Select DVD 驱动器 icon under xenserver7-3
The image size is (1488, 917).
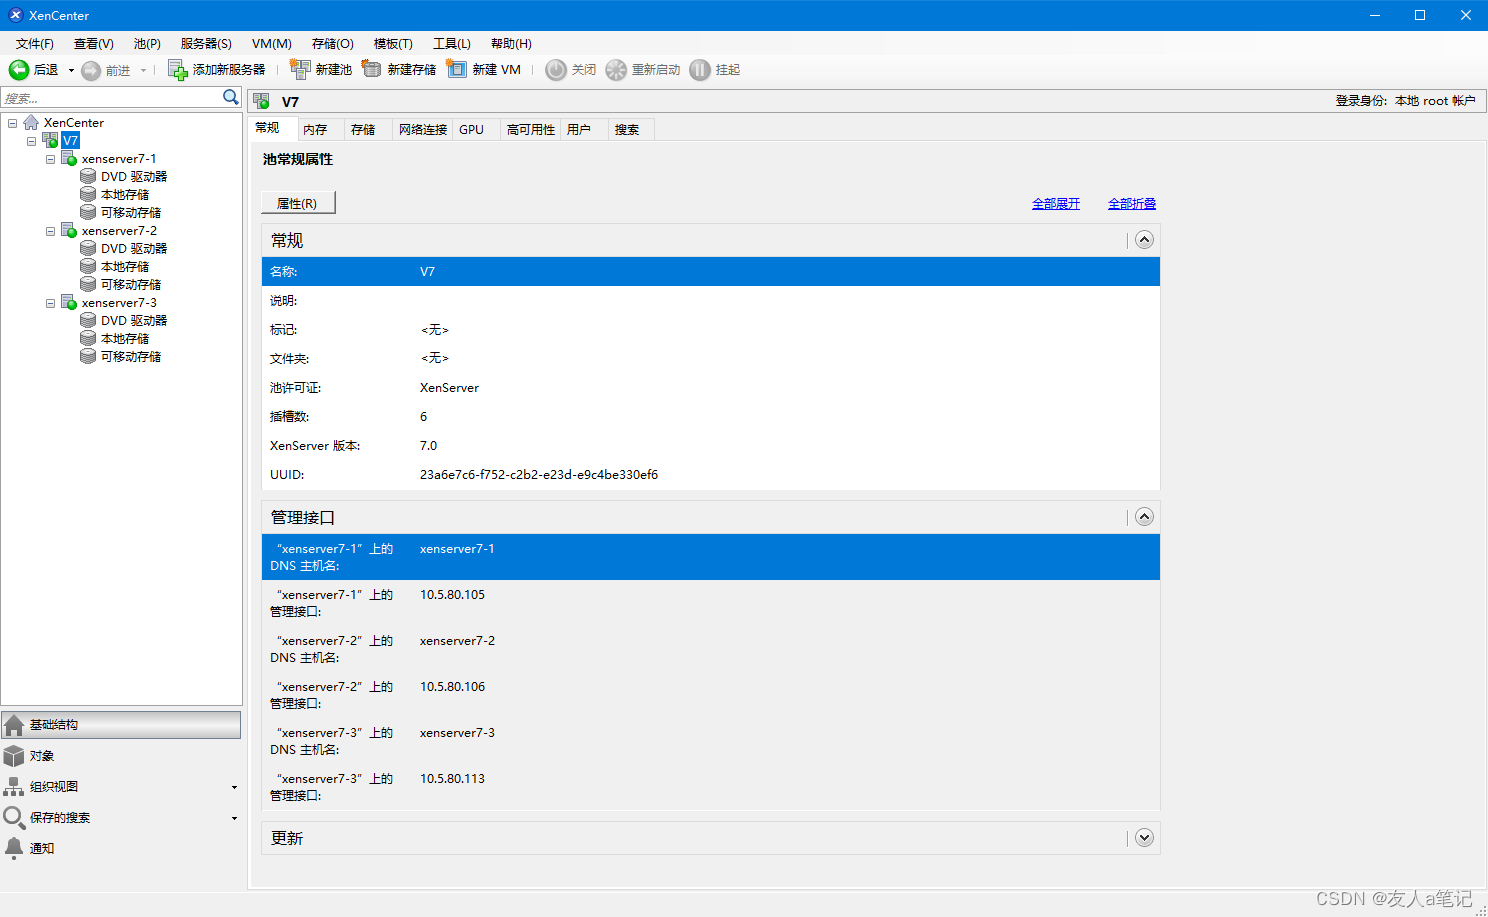point(88,320)
